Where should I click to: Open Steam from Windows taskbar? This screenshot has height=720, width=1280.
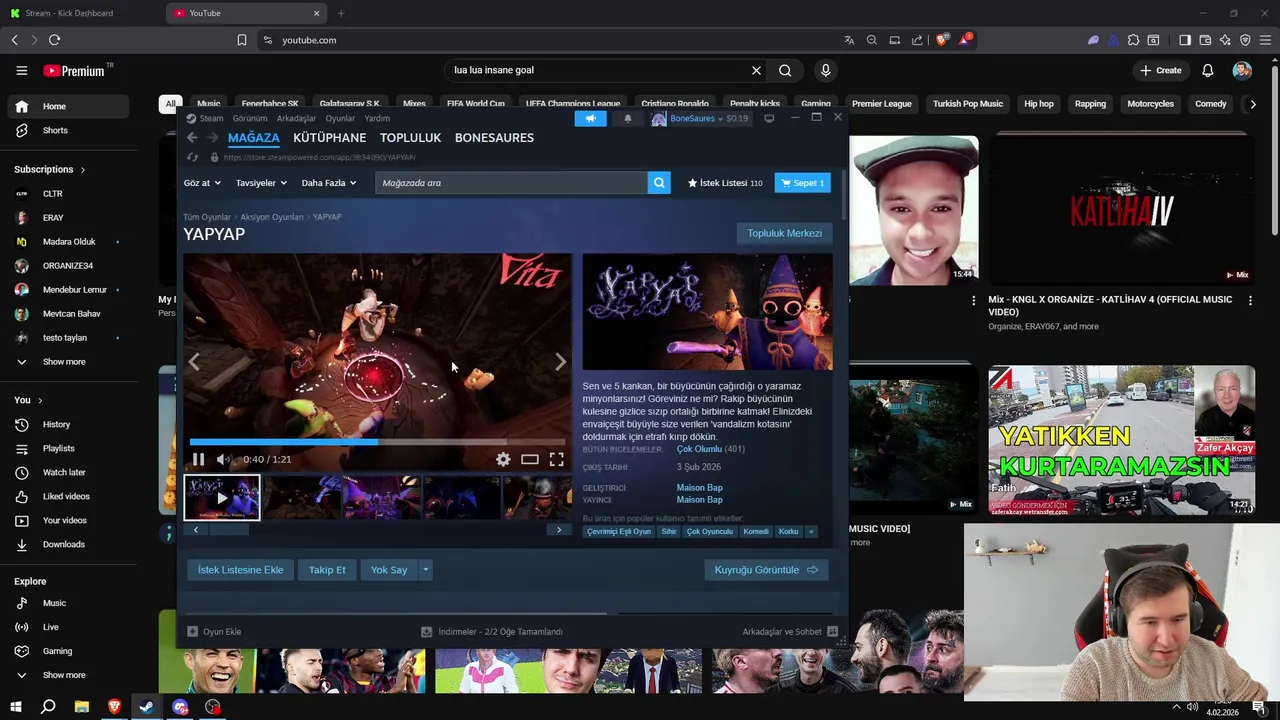tap(146, 707)
